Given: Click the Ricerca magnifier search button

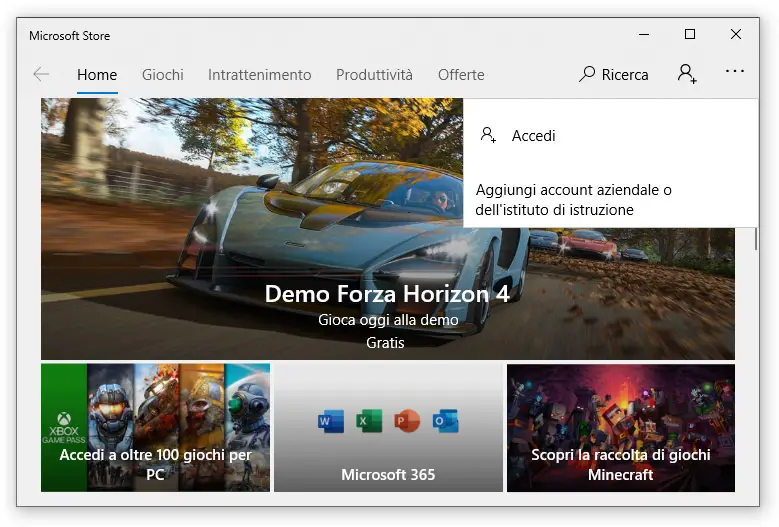Looking at the screenshot, I should click(x=614, y=74).
